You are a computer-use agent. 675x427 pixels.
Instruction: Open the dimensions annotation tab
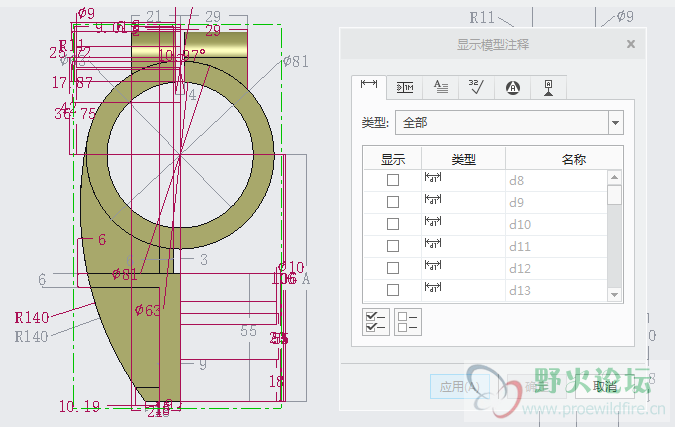pos(369,87)
